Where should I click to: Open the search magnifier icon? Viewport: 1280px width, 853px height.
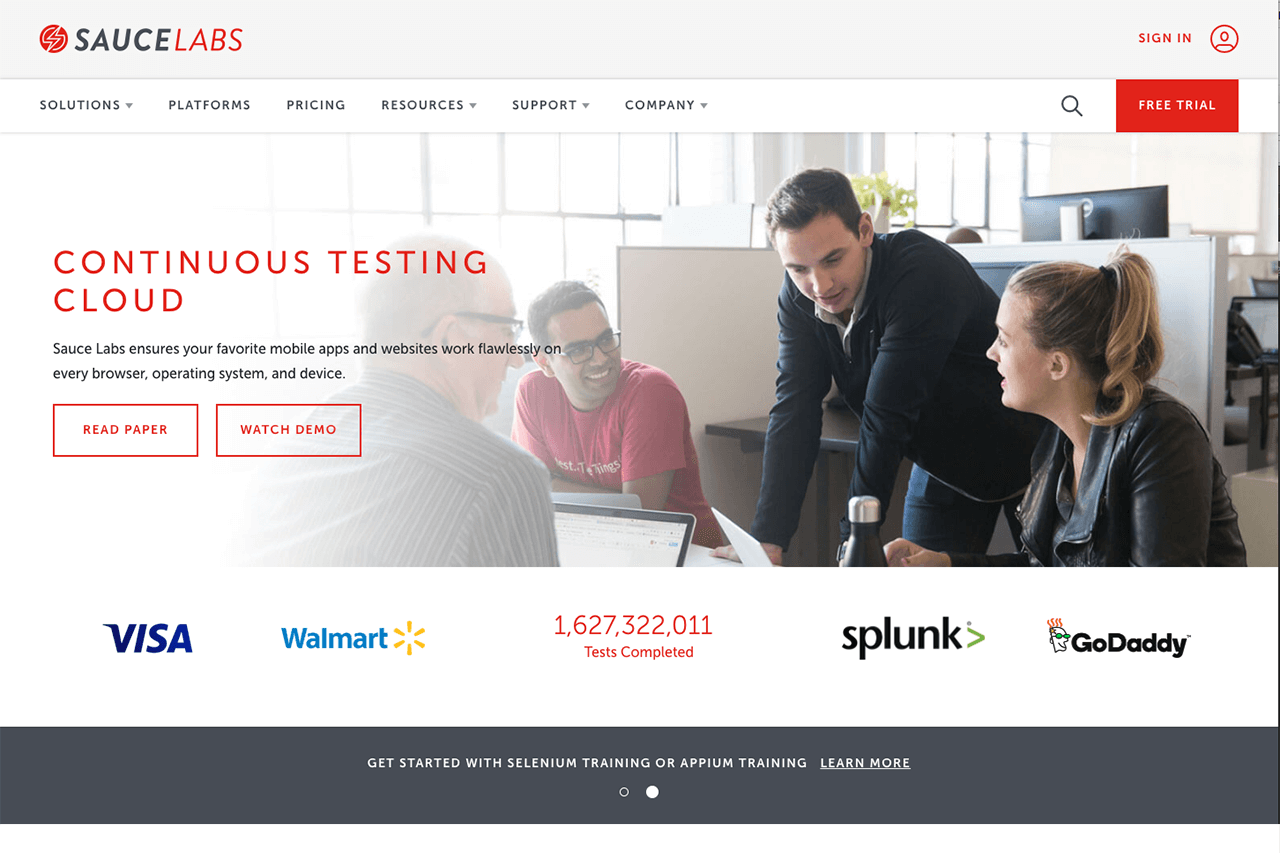(1071, 106)
